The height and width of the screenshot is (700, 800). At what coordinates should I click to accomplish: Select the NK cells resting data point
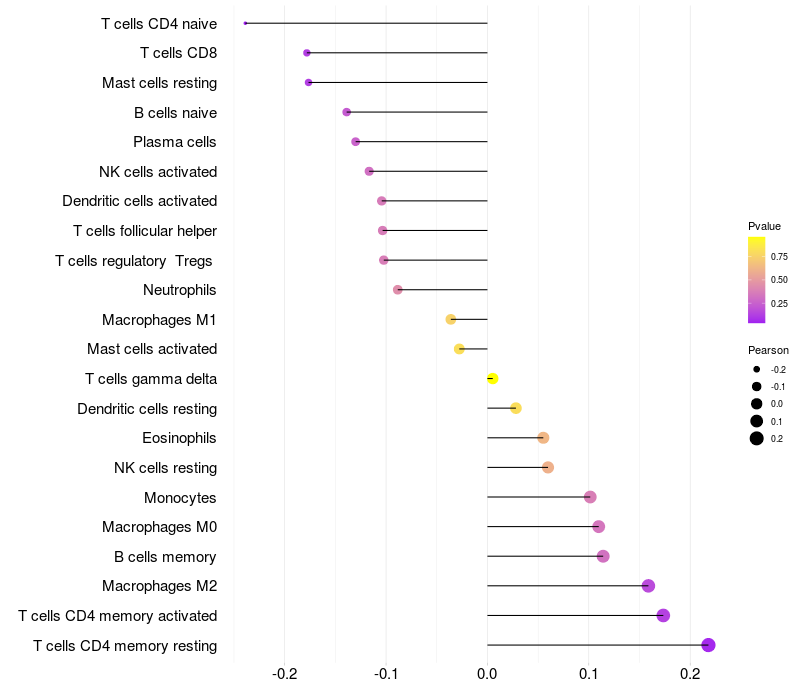tap(548, 467)
